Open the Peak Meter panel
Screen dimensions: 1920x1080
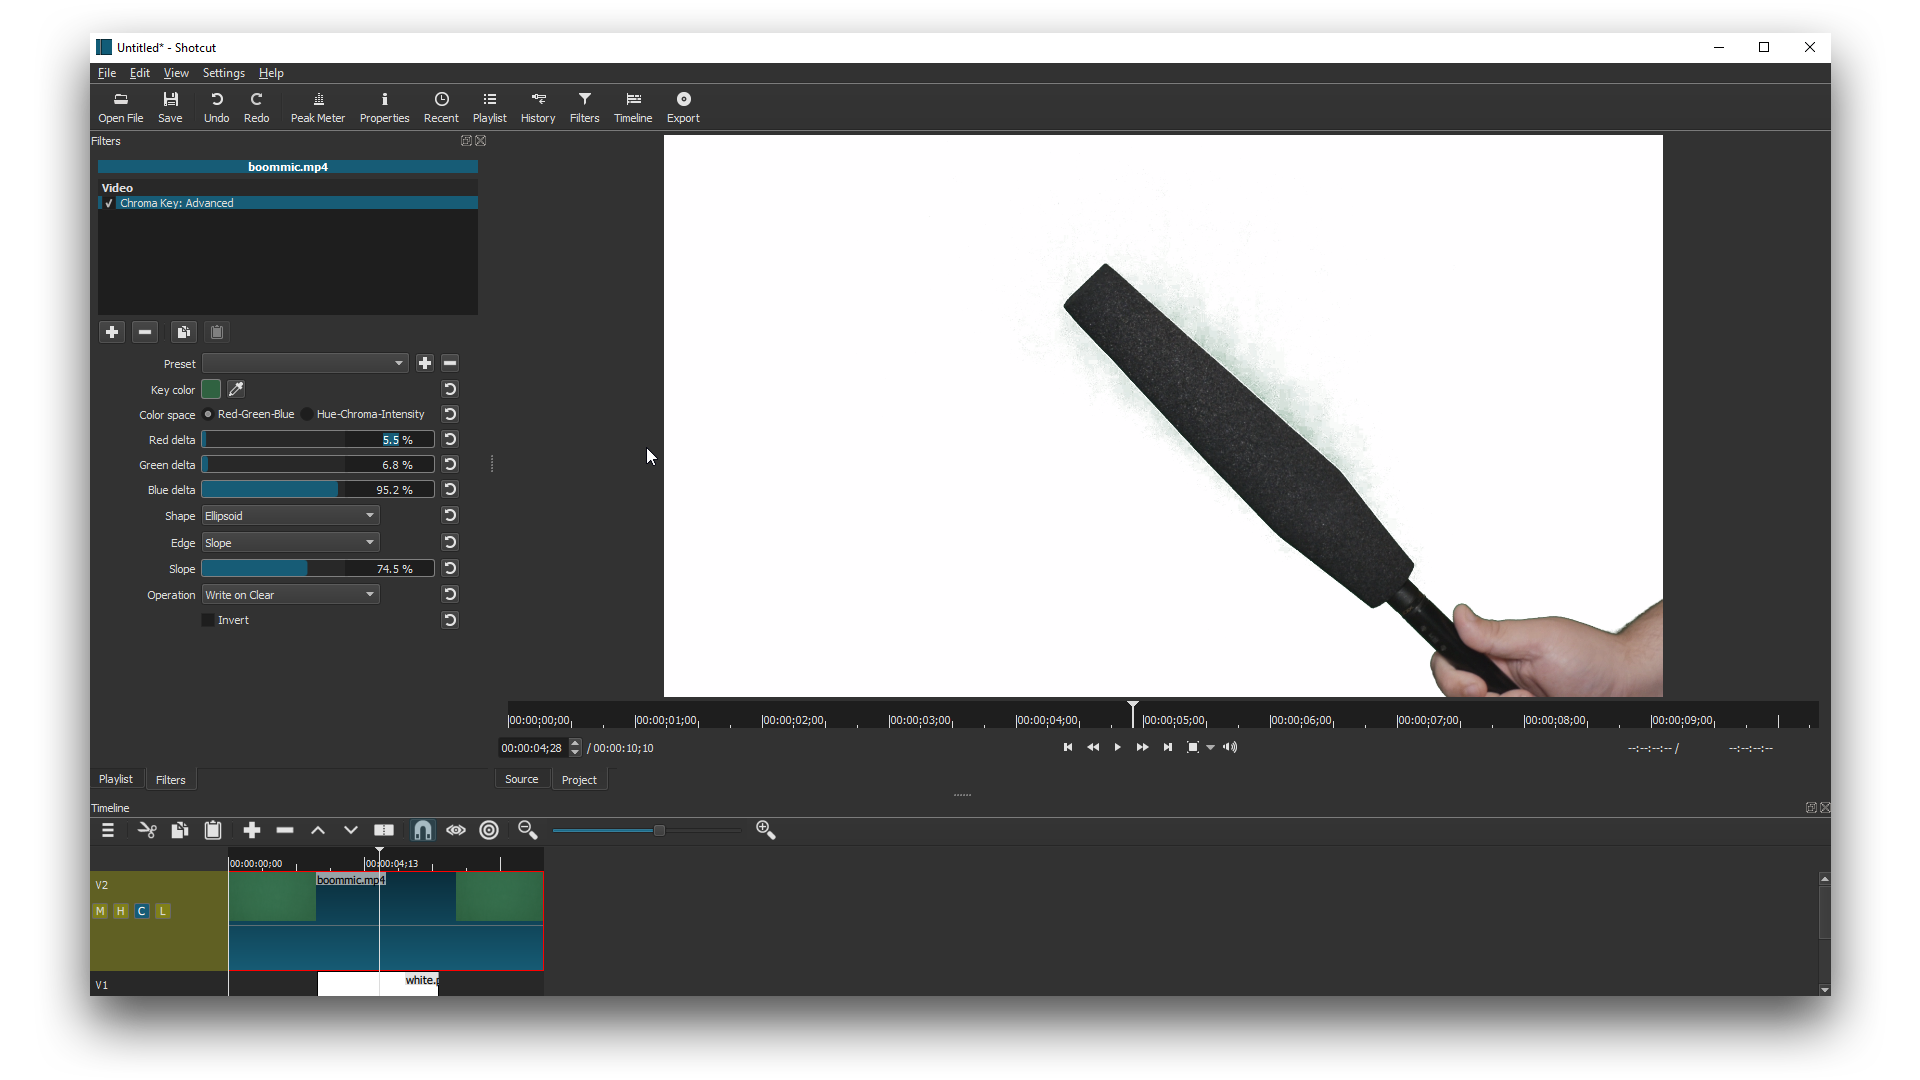pos(318,107)
